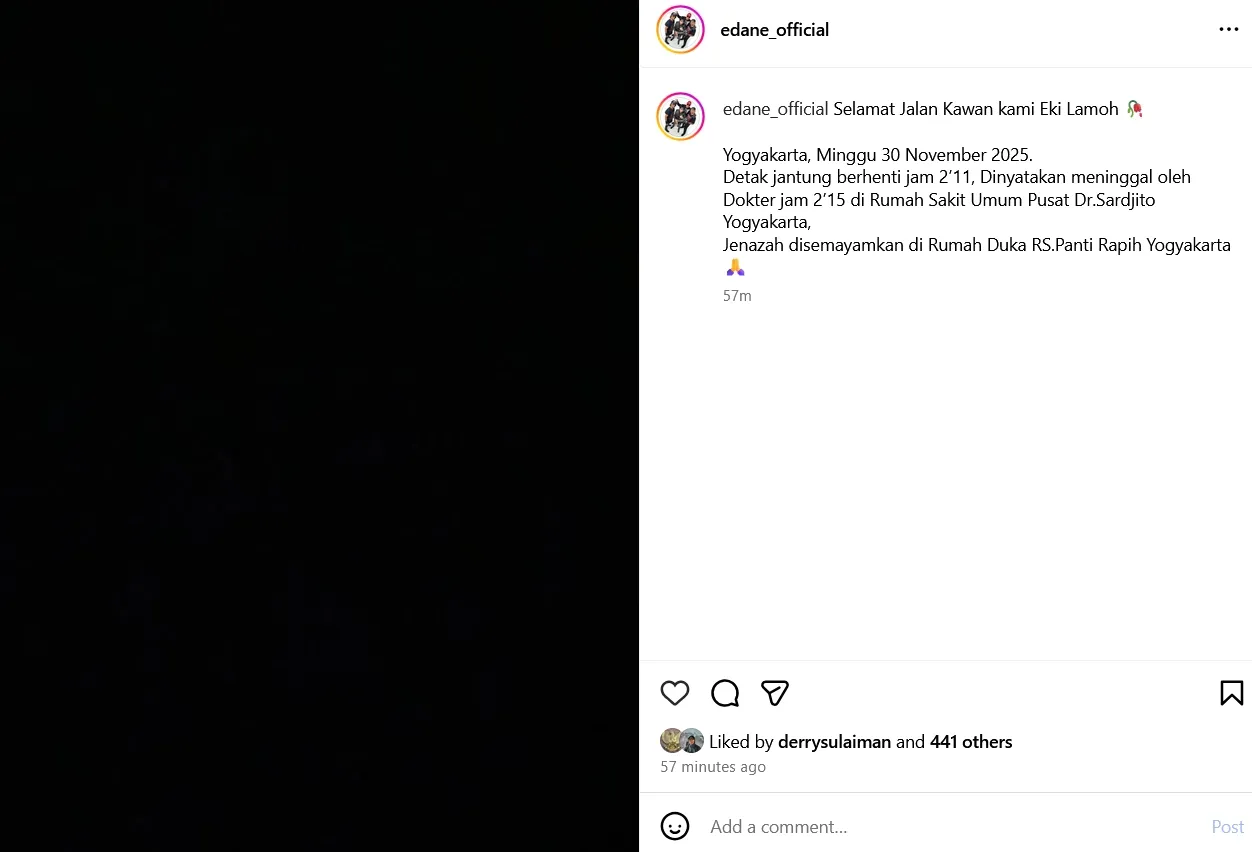1252x852 pixels.
Task: View the 441 others who liked
Action: (971, 742)
